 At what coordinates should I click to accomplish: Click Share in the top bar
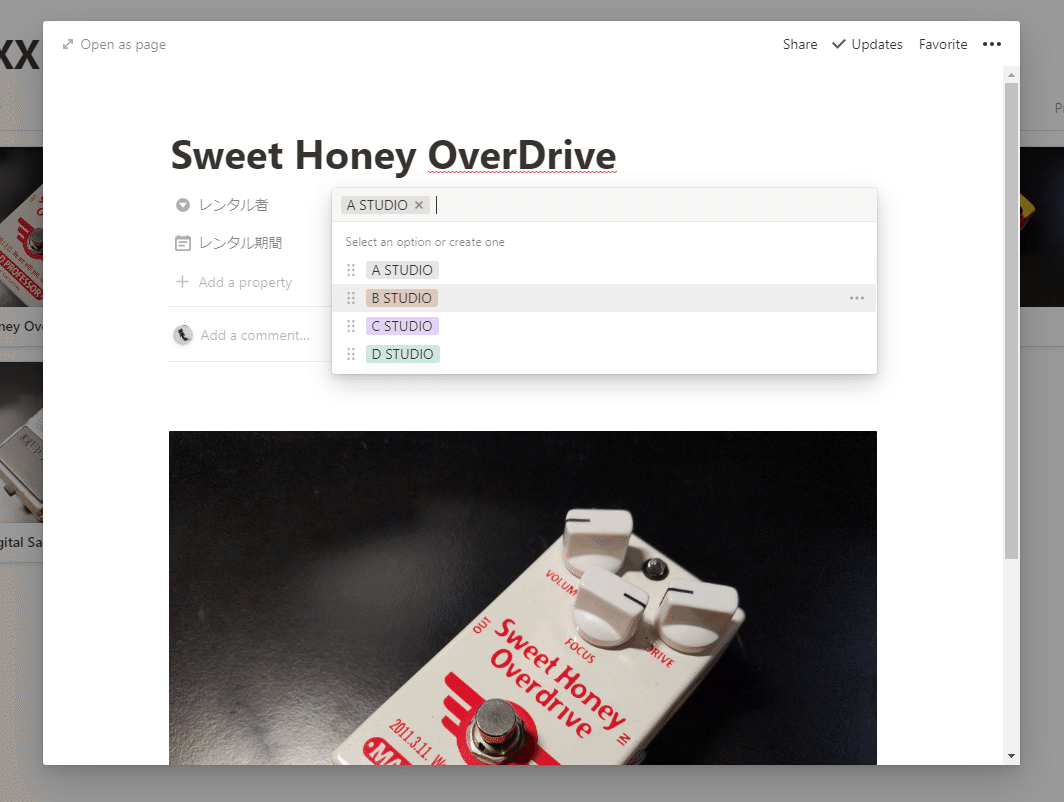[800, 44]
